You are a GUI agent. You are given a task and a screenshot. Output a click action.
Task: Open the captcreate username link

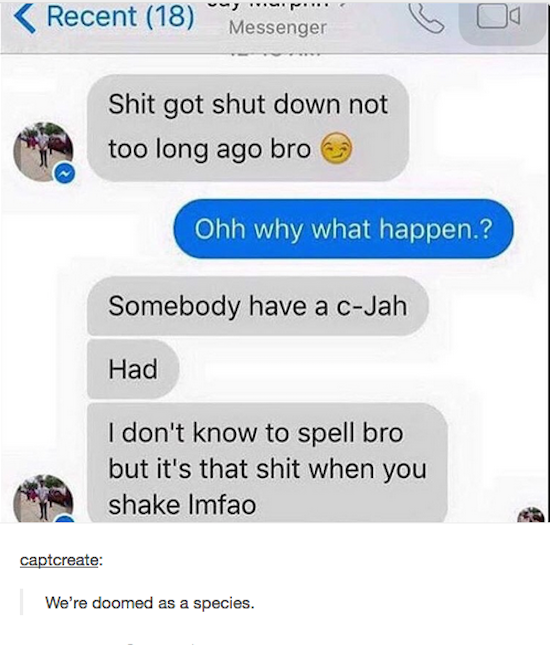tap(59, 560)
